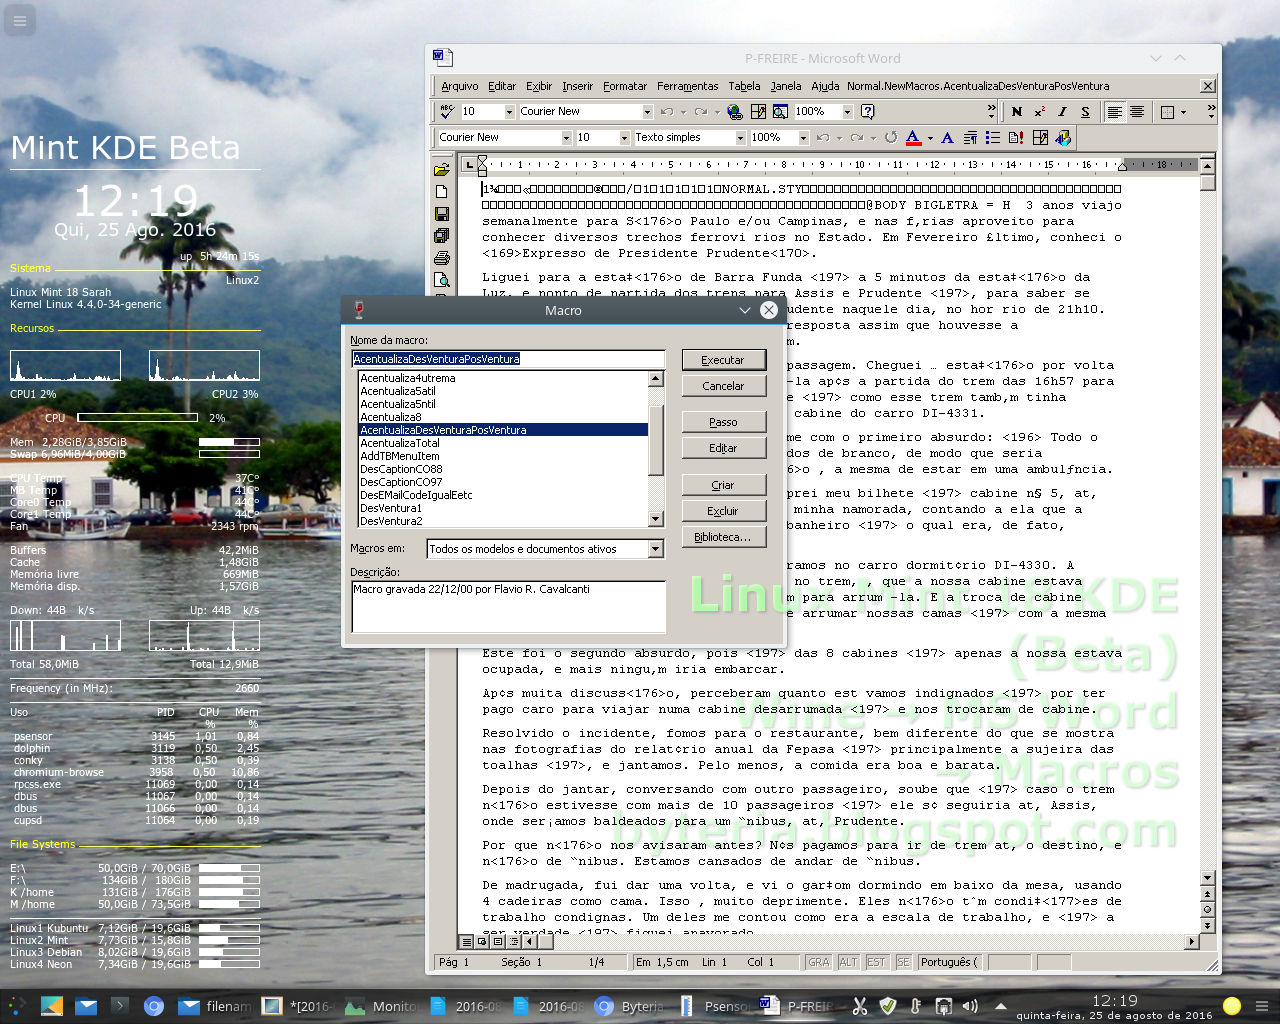
Task: Toggle Italic (I) formatting
Action: pos(1062,111)
